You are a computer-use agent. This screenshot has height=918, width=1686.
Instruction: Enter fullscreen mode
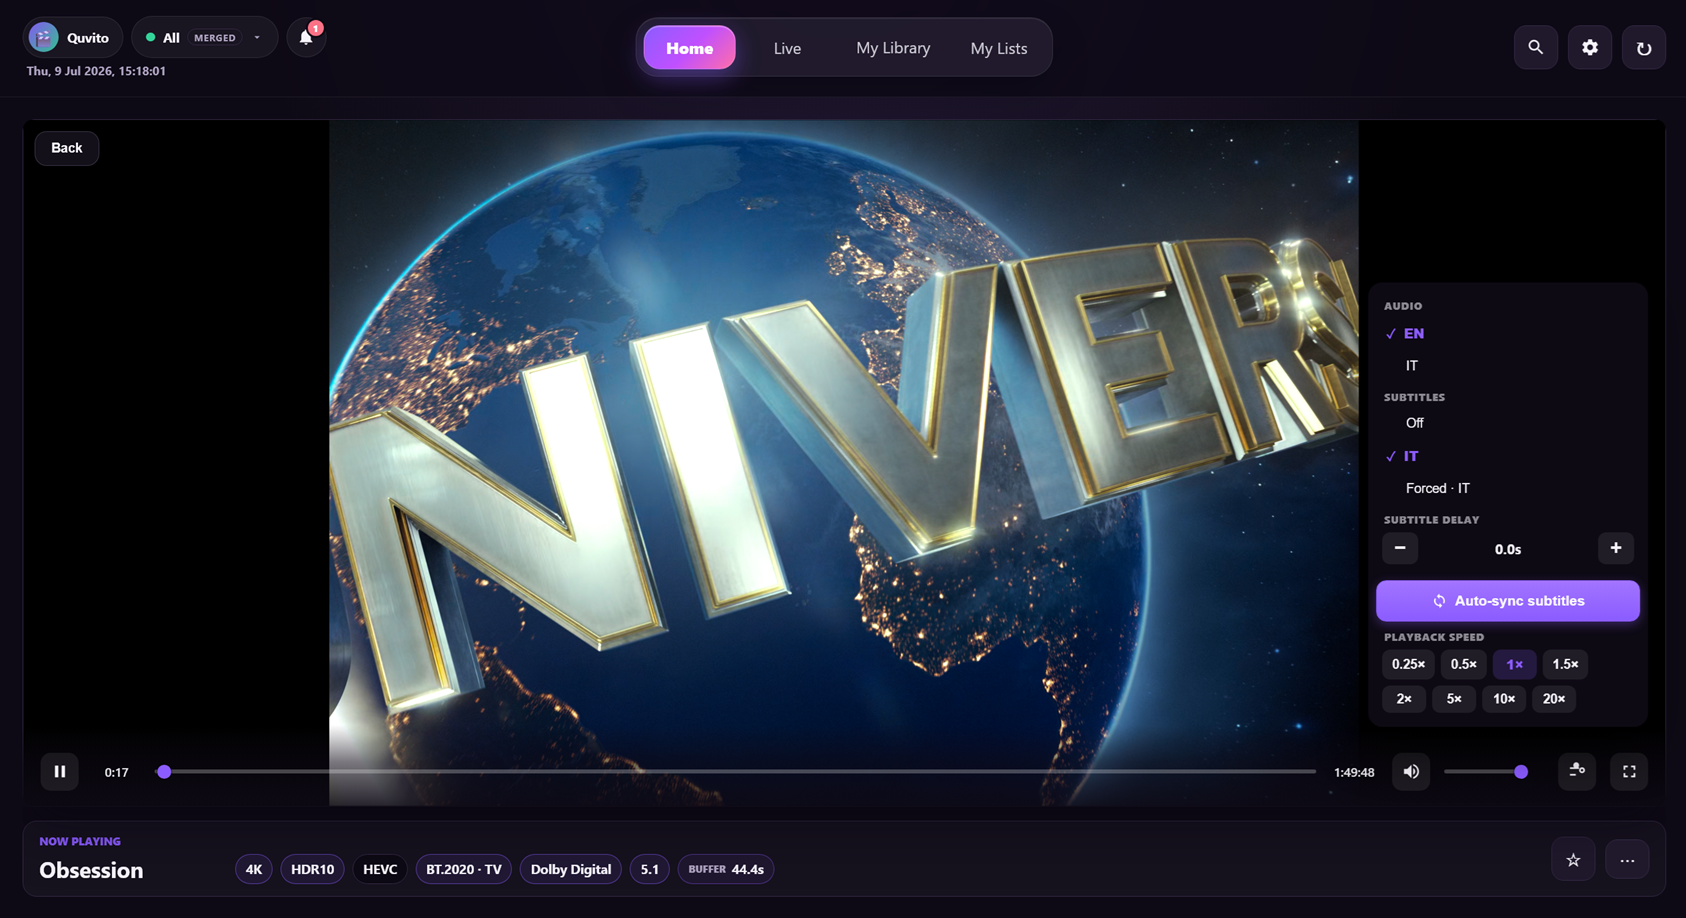[x=1629, y=771]
